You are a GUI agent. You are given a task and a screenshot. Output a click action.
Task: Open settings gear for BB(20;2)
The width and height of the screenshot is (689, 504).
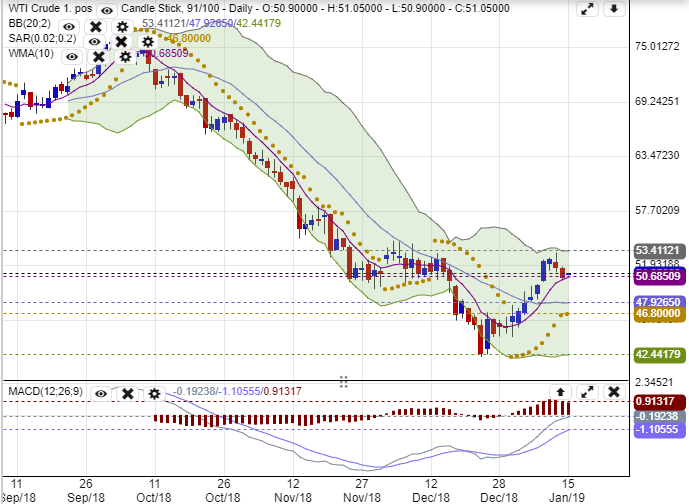tap(121, 26)
